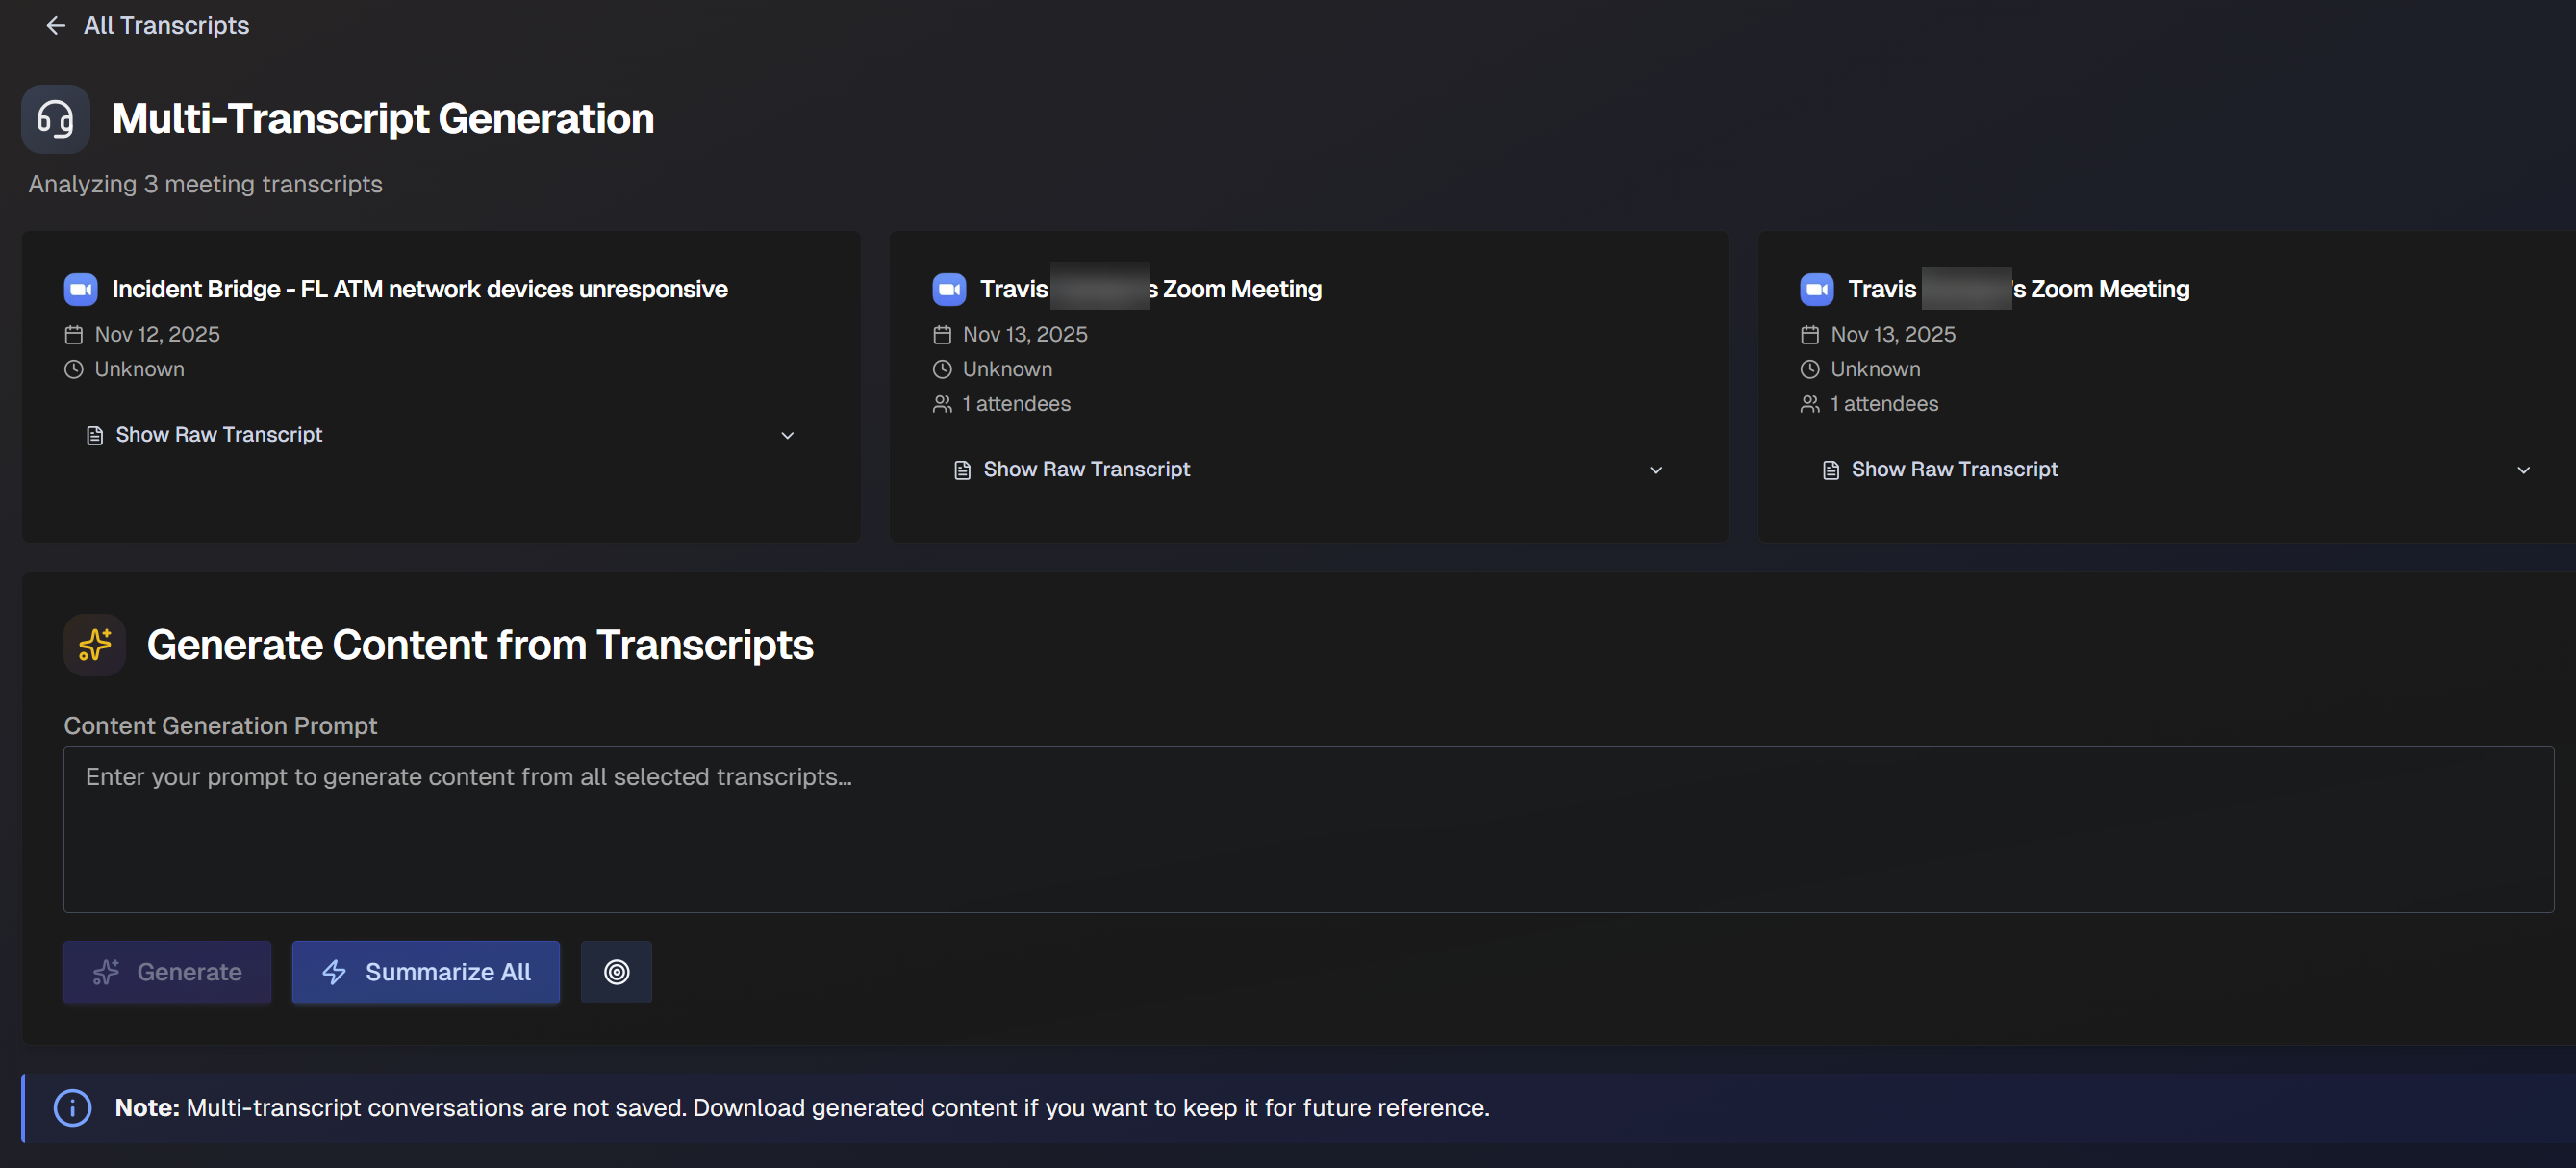
Task: Click attendees icon on the middle meeting card
Action: 942,404
